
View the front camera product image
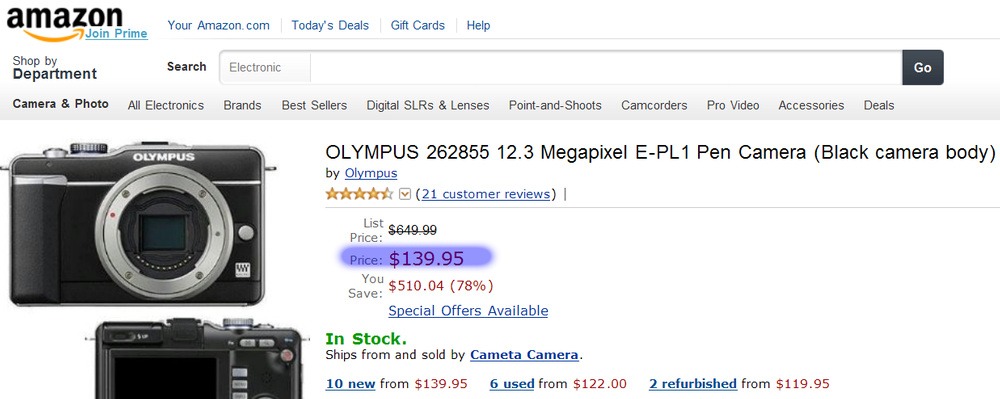(138, 224)
